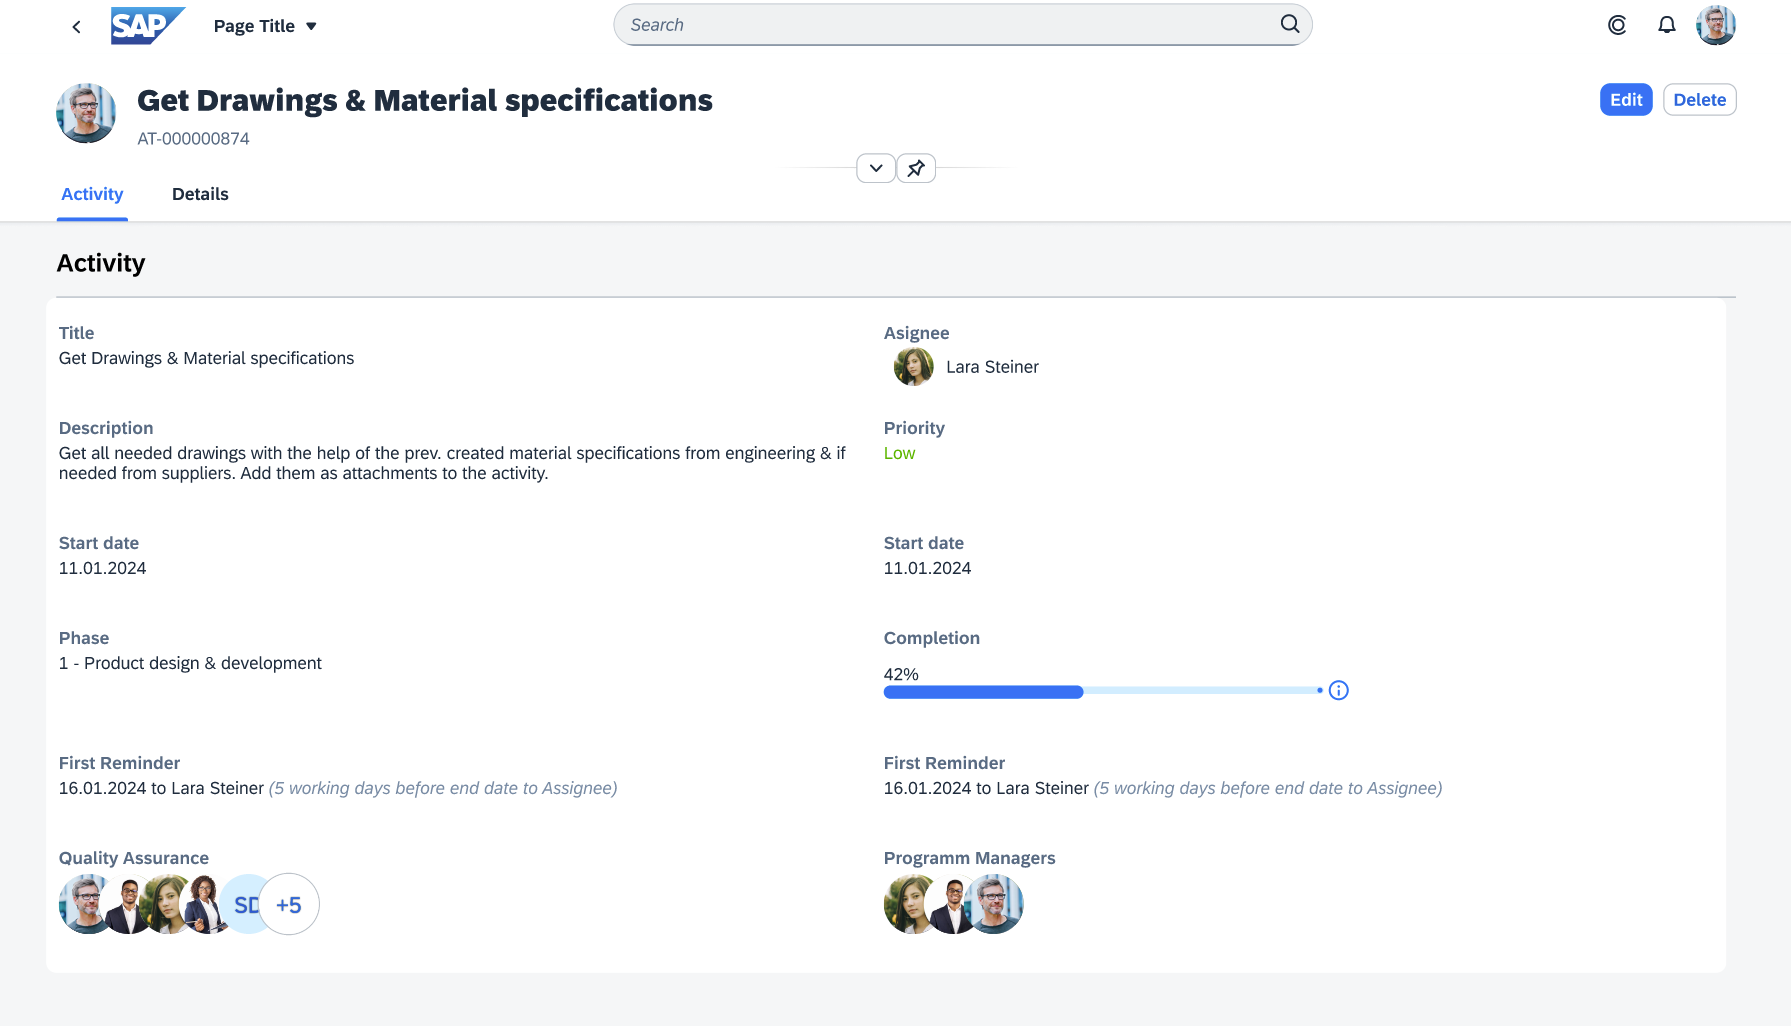
Task: Collapse the page header with the chevron button
Action: pos(875,168)
